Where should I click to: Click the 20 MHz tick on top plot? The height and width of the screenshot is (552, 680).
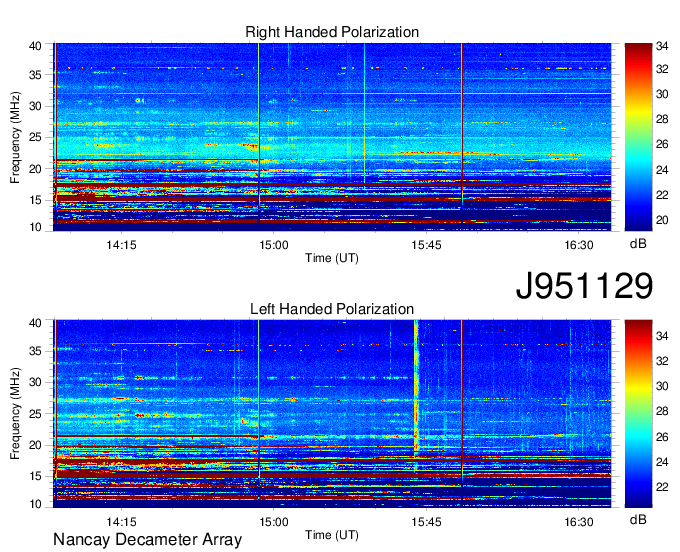[35, 169]
